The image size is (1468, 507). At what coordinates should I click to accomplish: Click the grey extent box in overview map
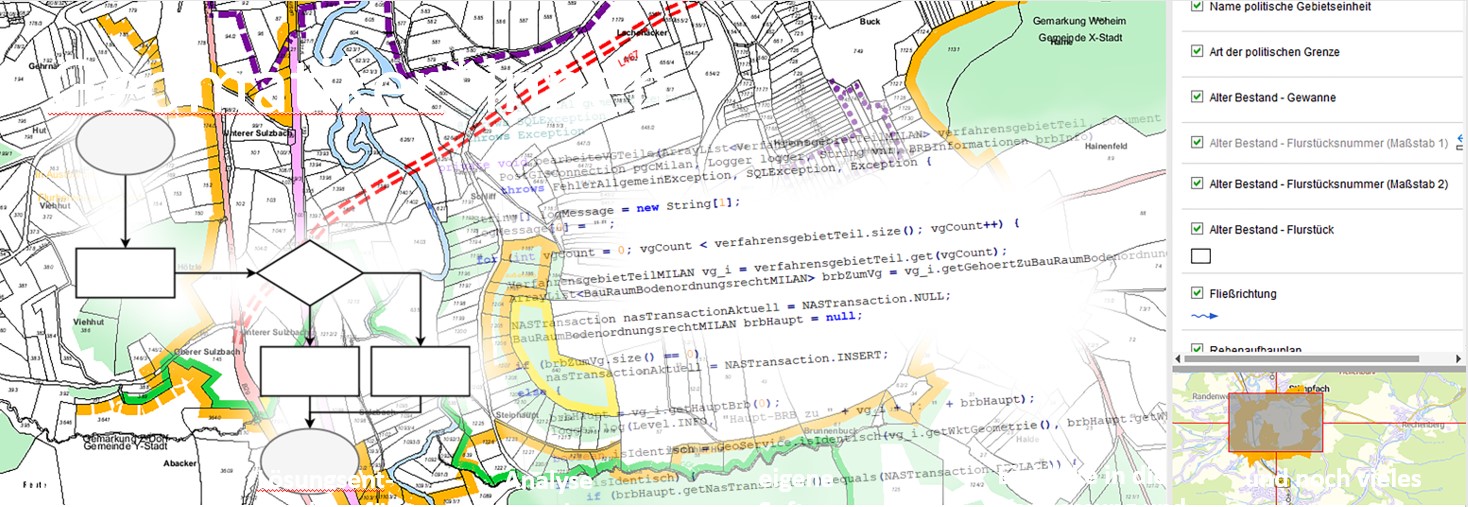tap(1274, 421)
